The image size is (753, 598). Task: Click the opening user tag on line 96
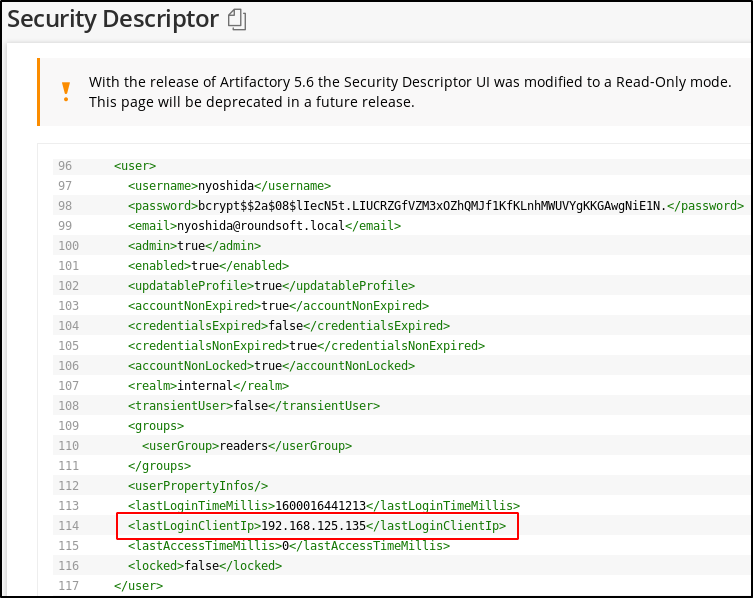(135, 166)
